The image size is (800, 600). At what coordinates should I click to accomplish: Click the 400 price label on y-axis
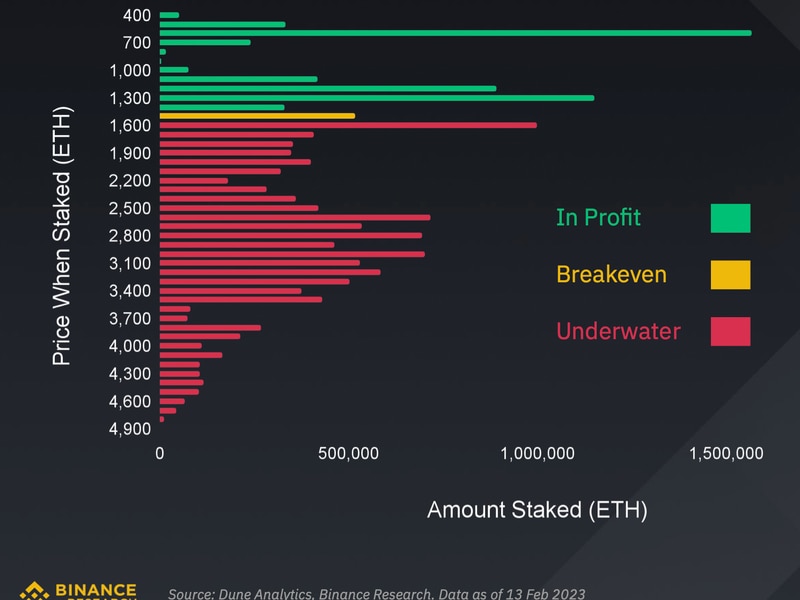tap(137, 16)
